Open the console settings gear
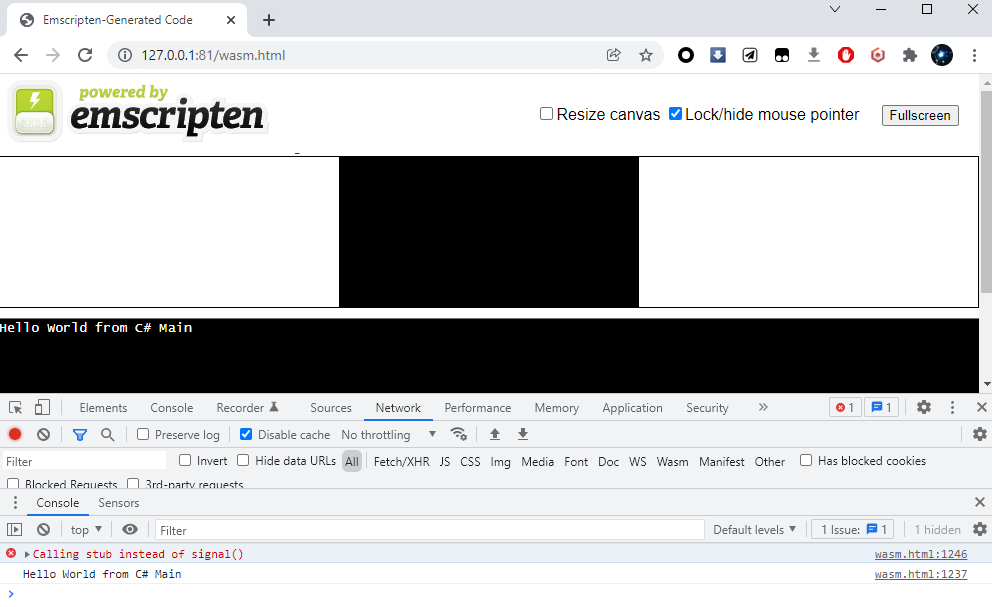 pyautogui.click(x=980, y=529)
